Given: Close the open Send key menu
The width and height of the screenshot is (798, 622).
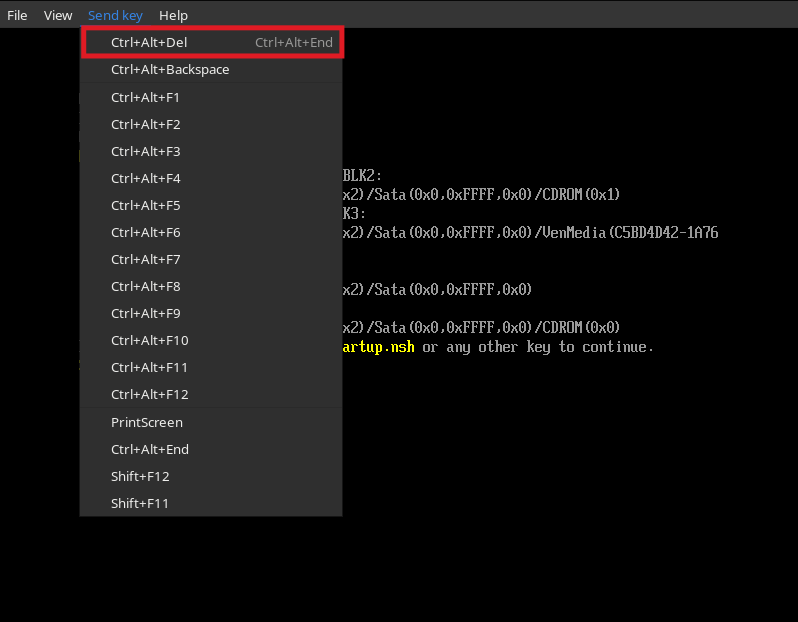Looking at the screenshot, I should point(115,15).
